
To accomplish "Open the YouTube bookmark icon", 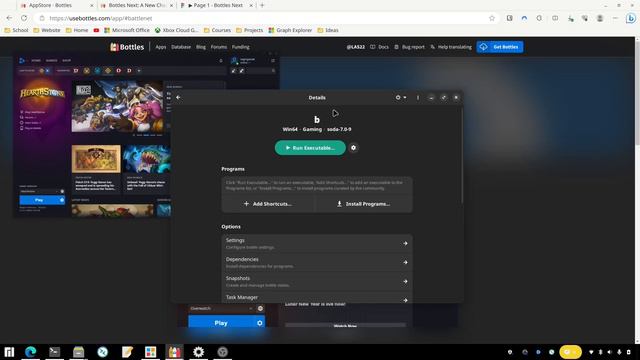I will point(96,30).
